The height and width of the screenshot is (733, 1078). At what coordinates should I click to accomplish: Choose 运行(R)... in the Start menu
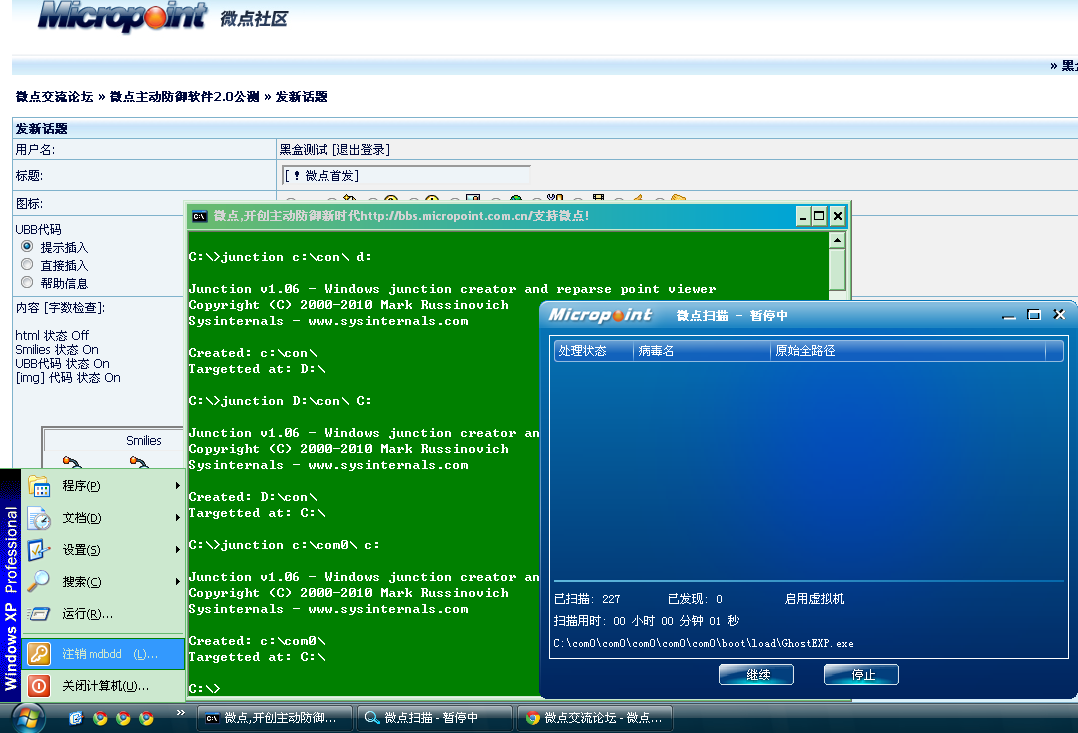[x=103, y=613]
